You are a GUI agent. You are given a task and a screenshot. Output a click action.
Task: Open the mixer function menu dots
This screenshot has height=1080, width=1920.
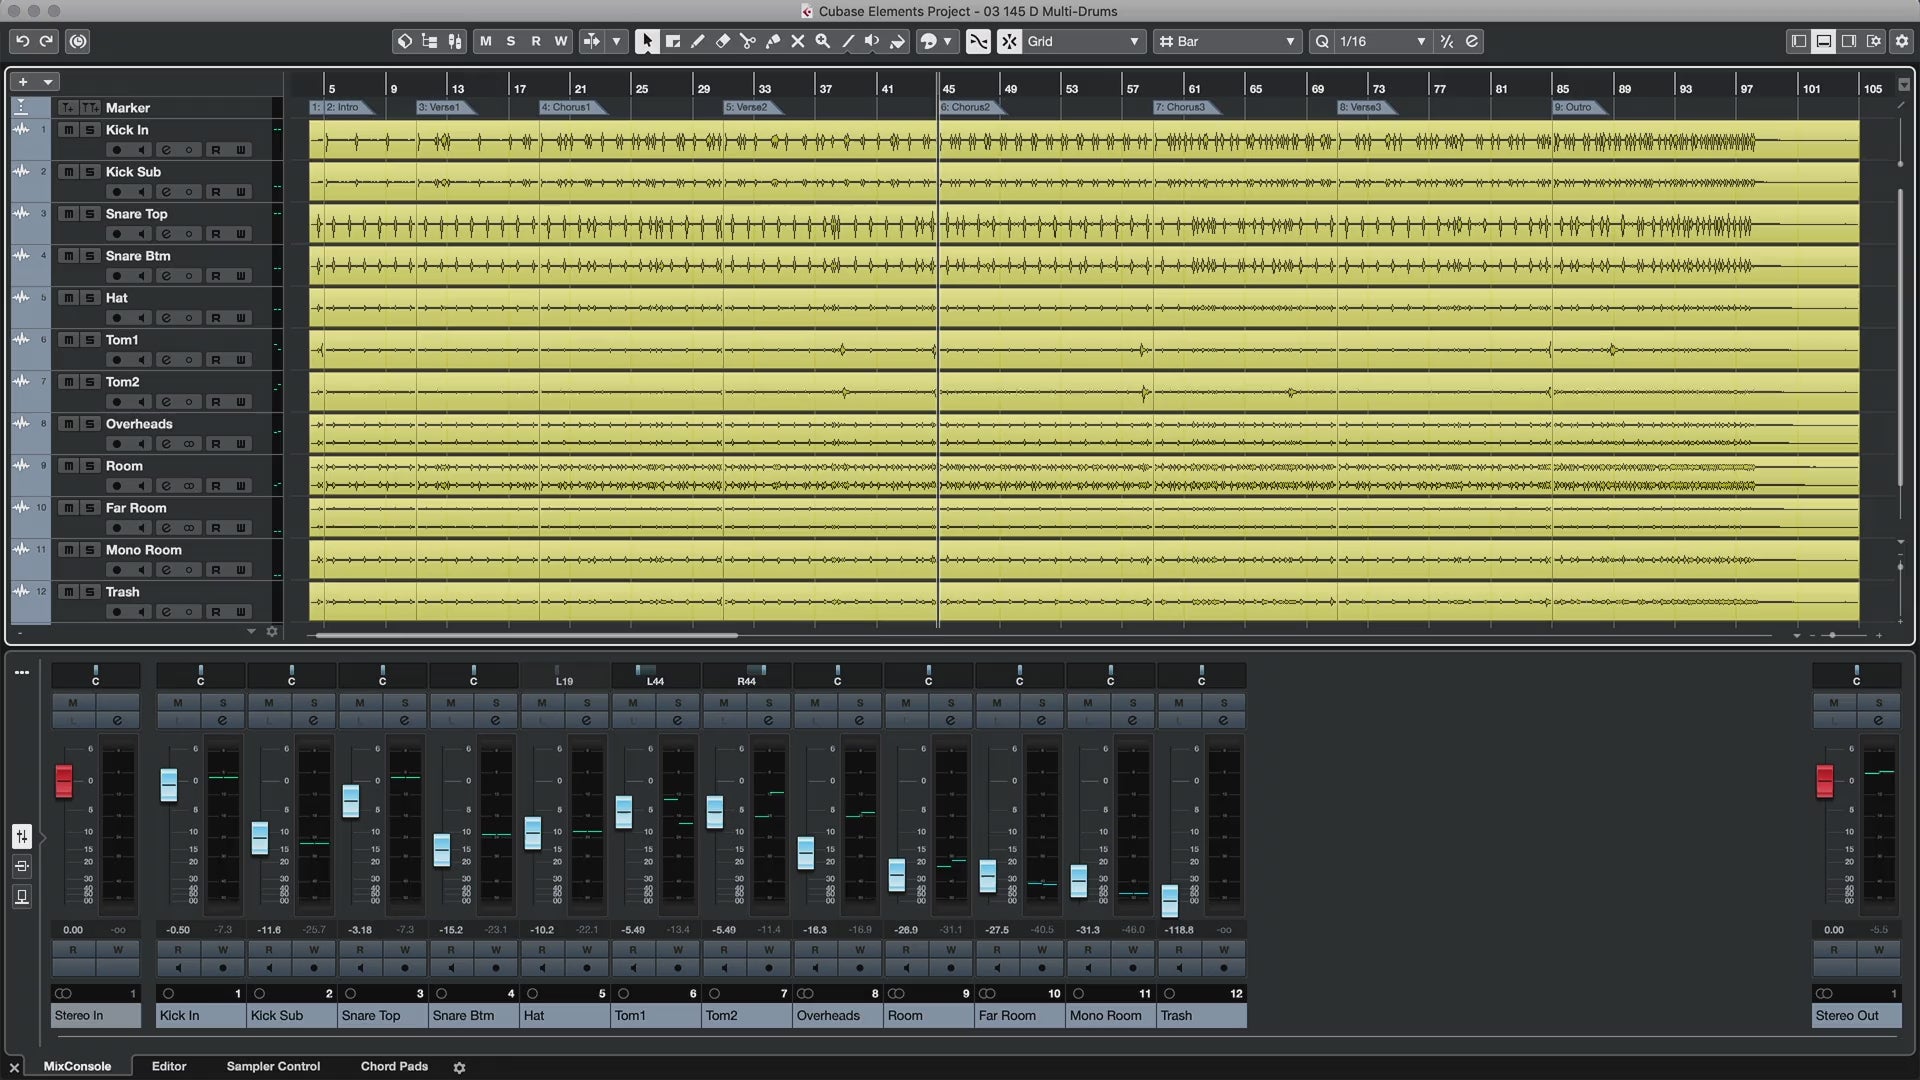pos(21,672)
